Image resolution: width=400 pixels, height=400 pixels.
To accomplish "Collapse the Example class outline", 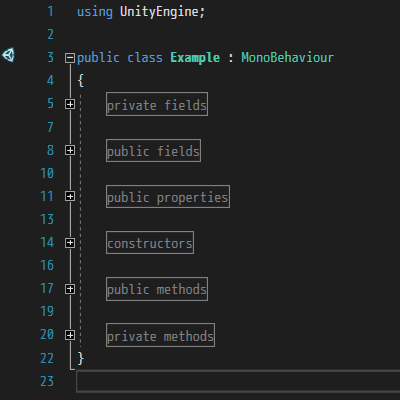I will click(x=70, y=58).
